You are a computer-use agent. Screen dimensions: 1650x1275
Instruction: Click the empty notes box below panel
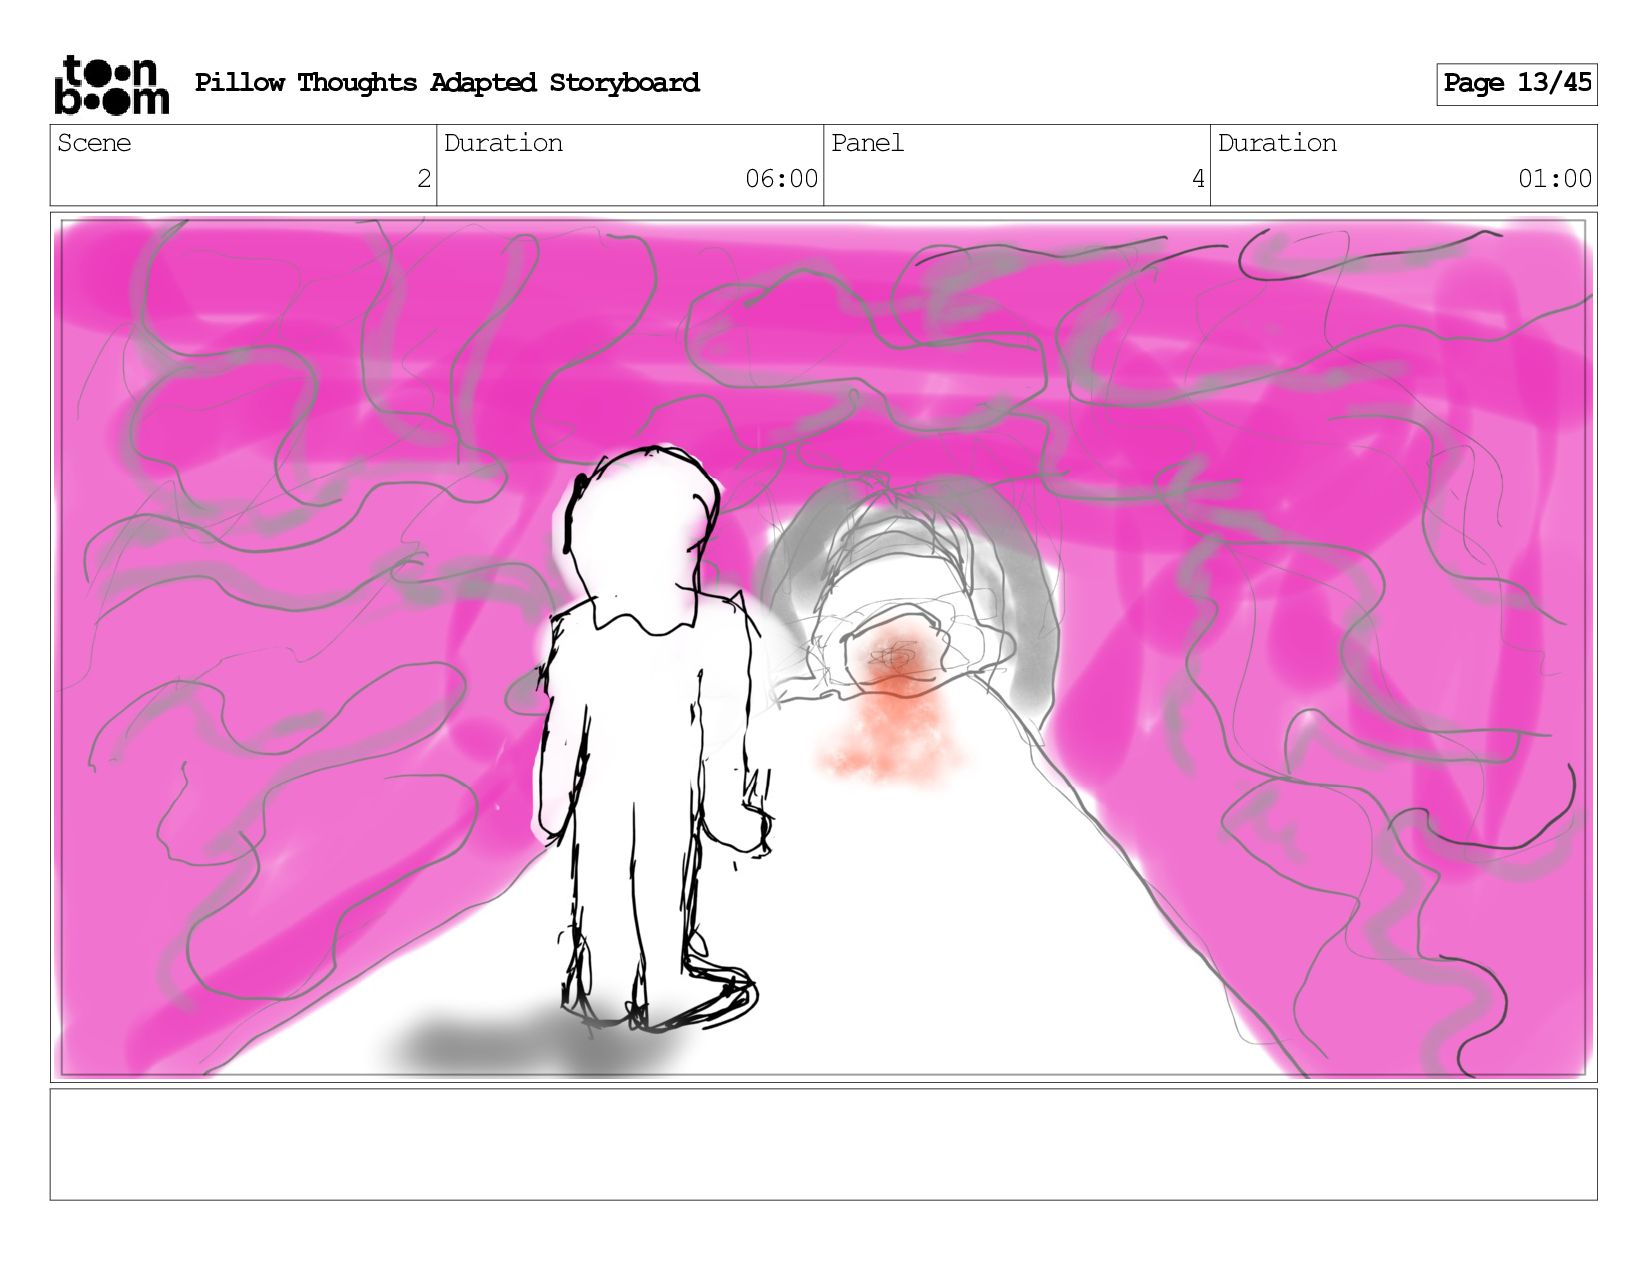tap(823, 1144)
